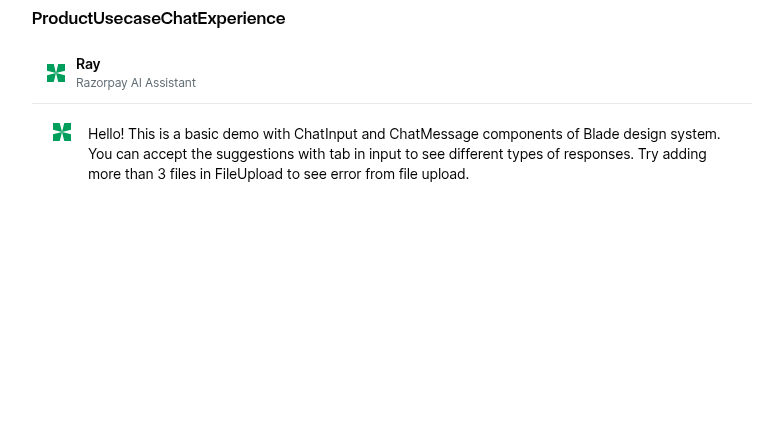Click the ProductUsecaseChatExperience heading
The image size is (780, 437).
158,18
